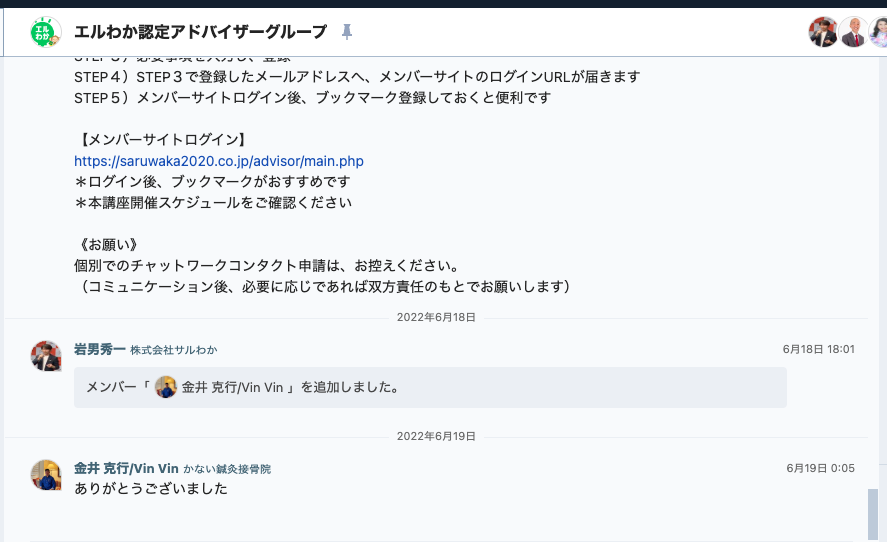This screenshot has width=887, height=542.
Task: Click organization label かない鍼灸接骨院
Action: click(227, 469)
